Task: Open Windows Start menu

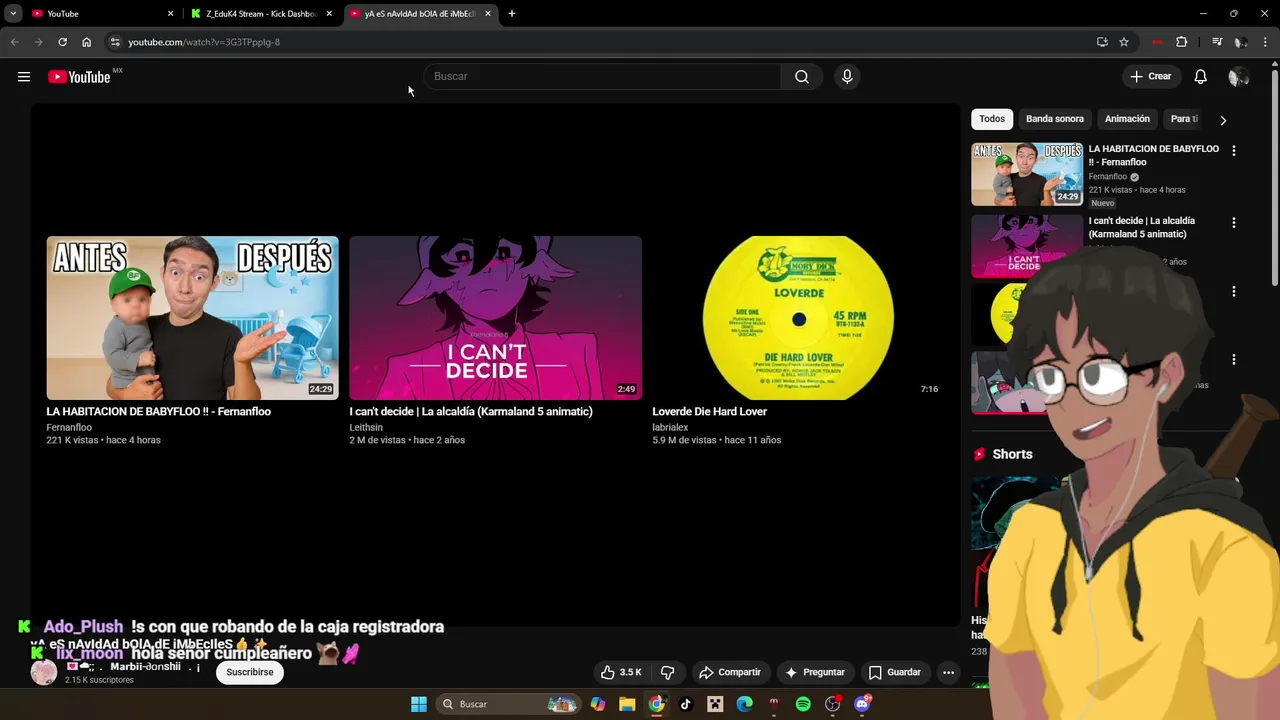Action: click(419, 704)
